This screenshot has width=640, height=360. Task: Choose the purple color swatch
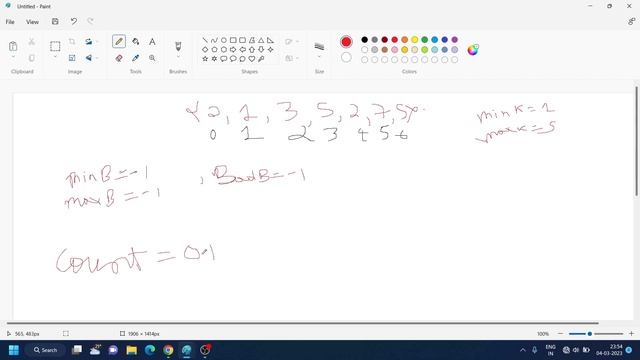tap(455, 40)
